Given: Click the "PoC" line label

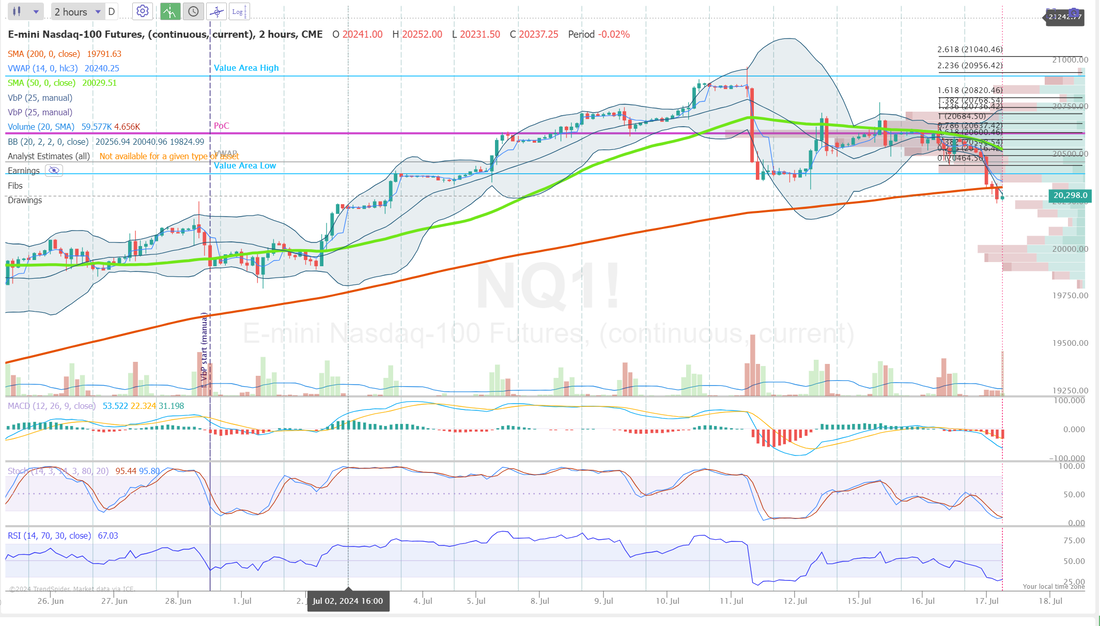Looking at the screenshot, I should (x=222, y=126).
